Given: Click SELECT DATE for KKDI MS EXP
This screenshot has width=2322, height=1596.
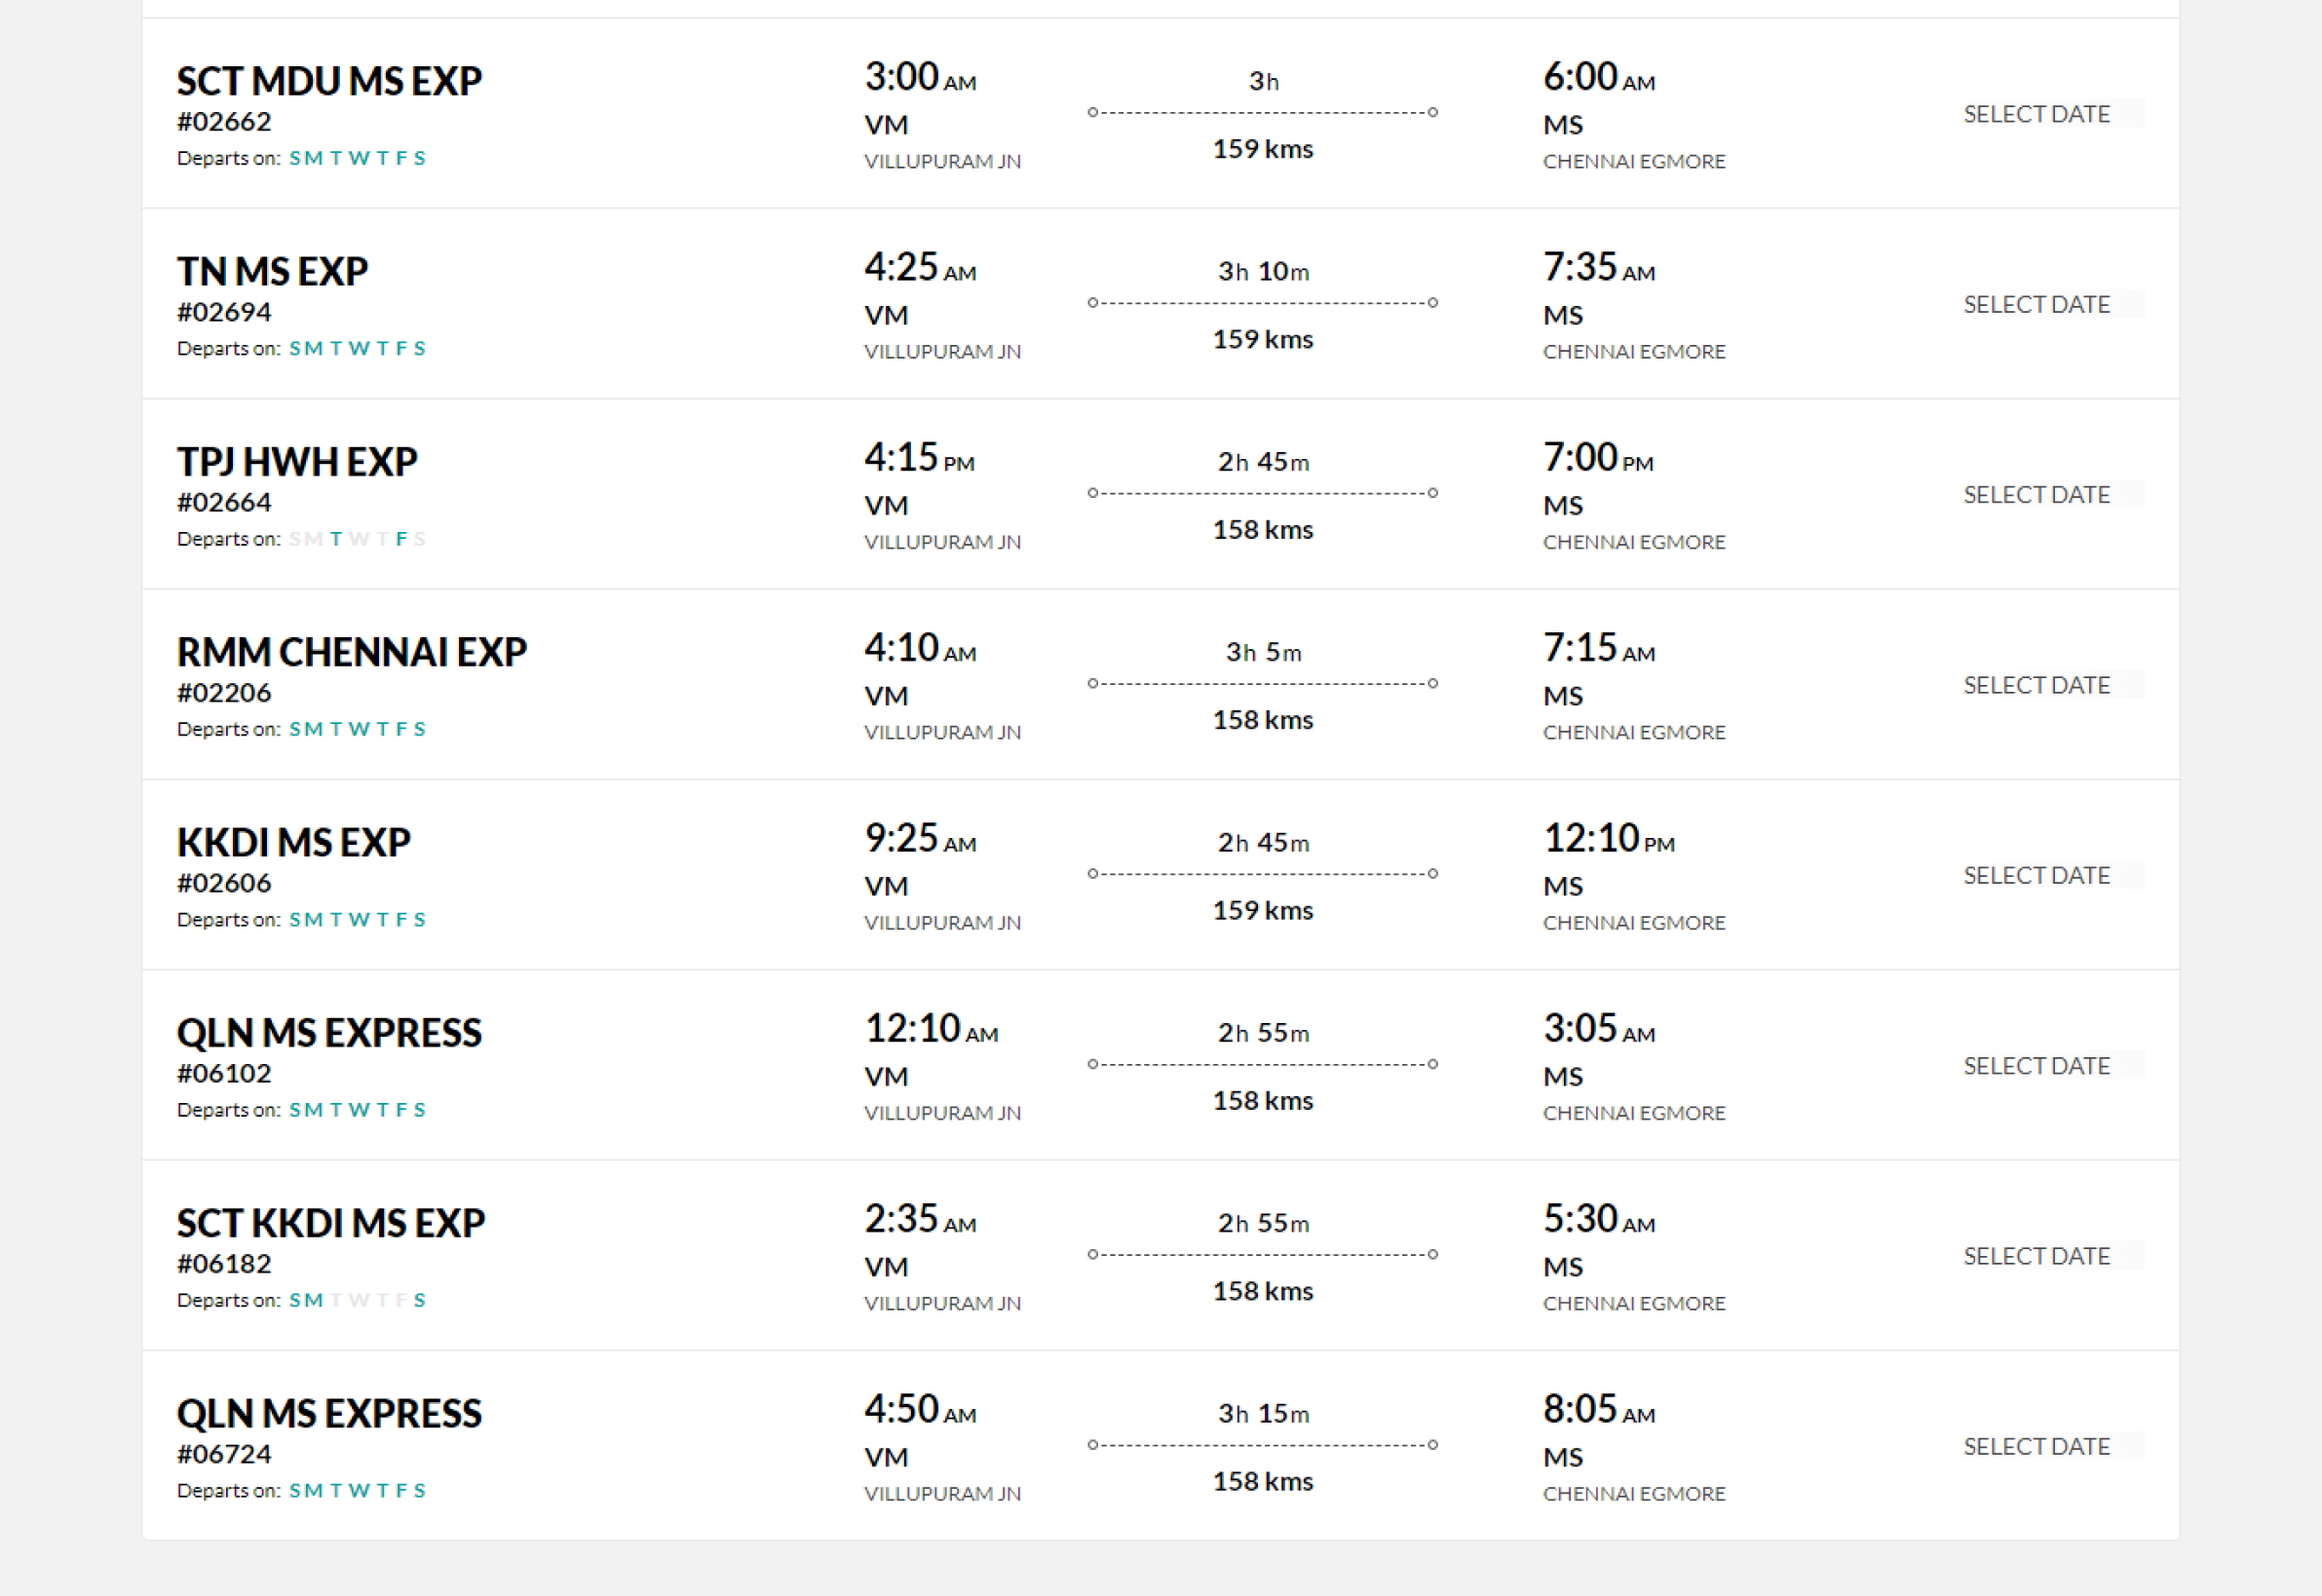Looking at the screenshot, I should pos(2036,875).
